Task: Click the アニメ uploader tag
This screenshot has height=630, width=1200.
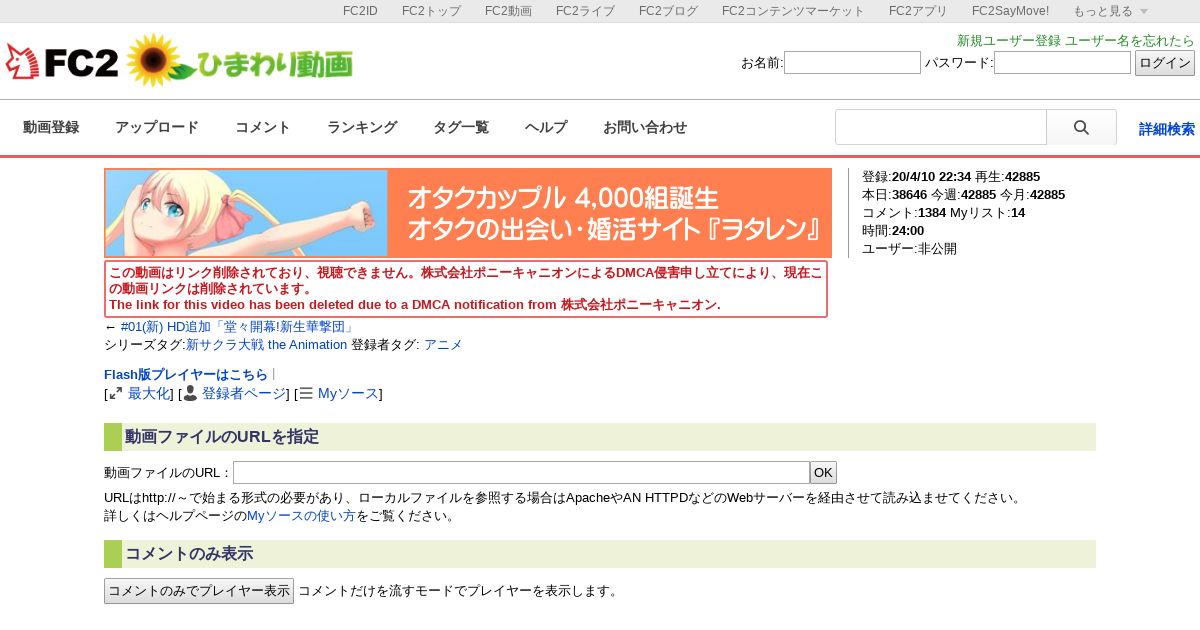Action: [443, 345]
